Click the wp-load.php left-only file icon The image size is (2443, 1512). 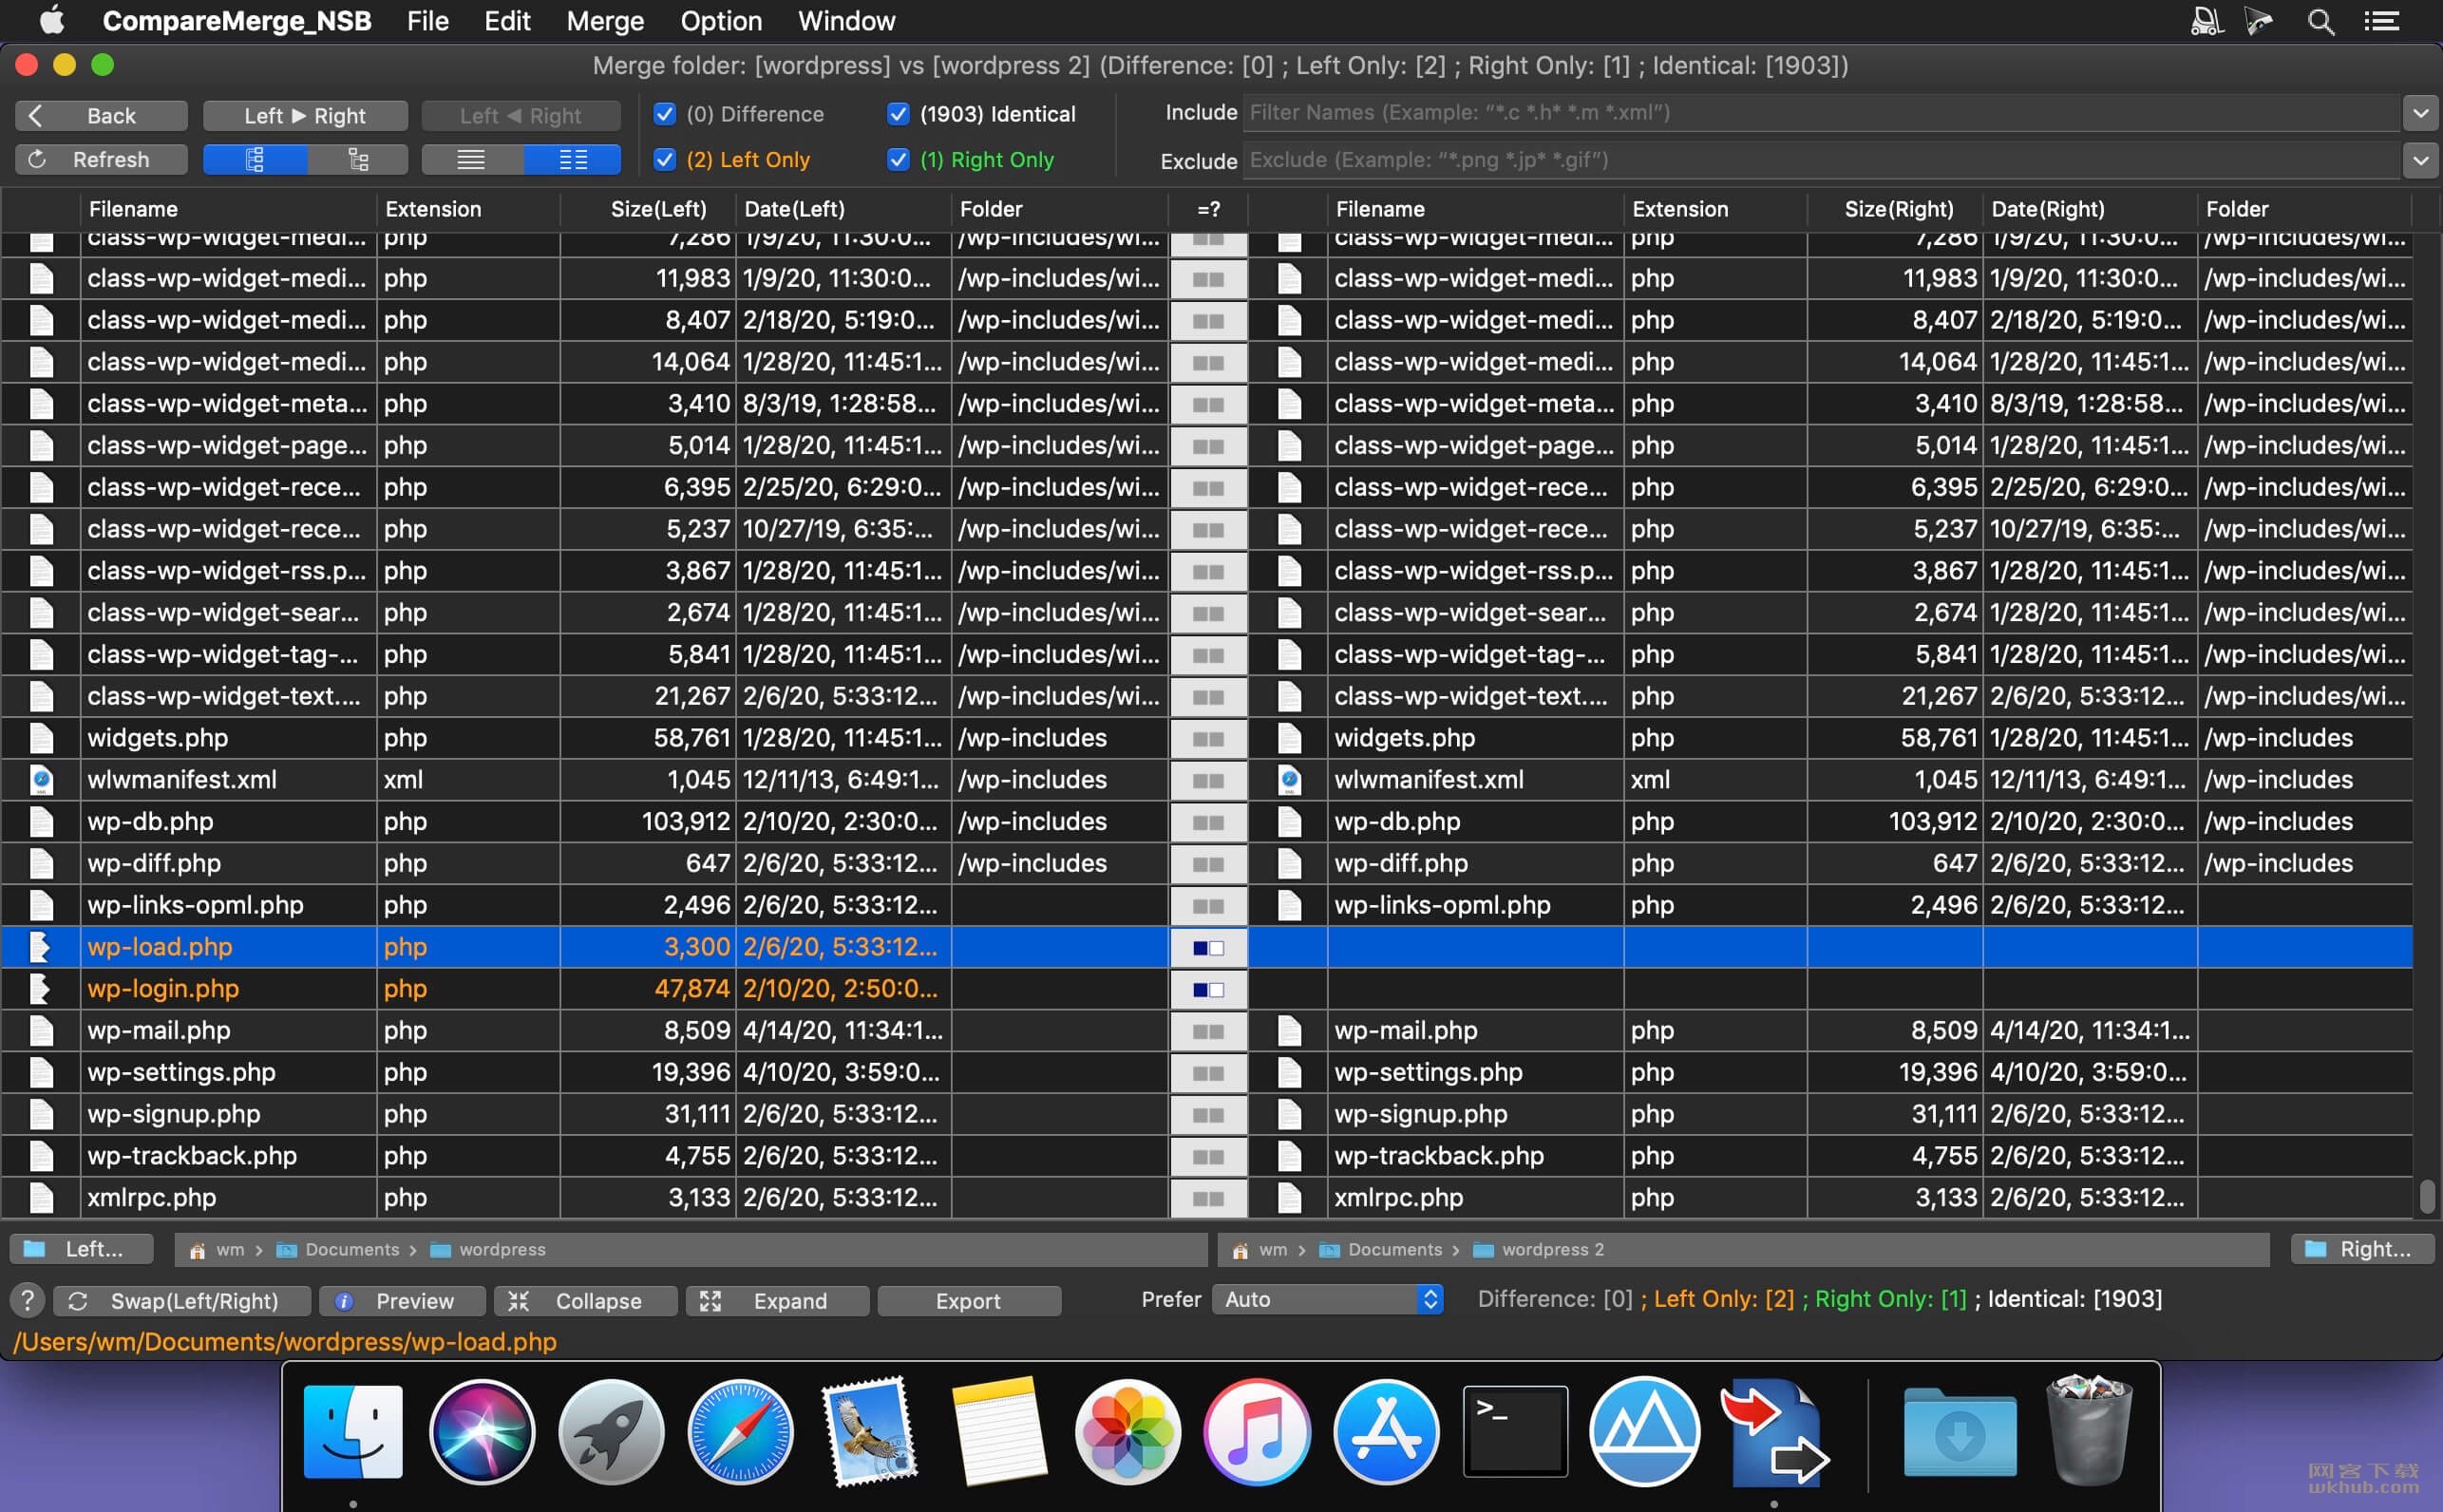[x=40, y=947]
